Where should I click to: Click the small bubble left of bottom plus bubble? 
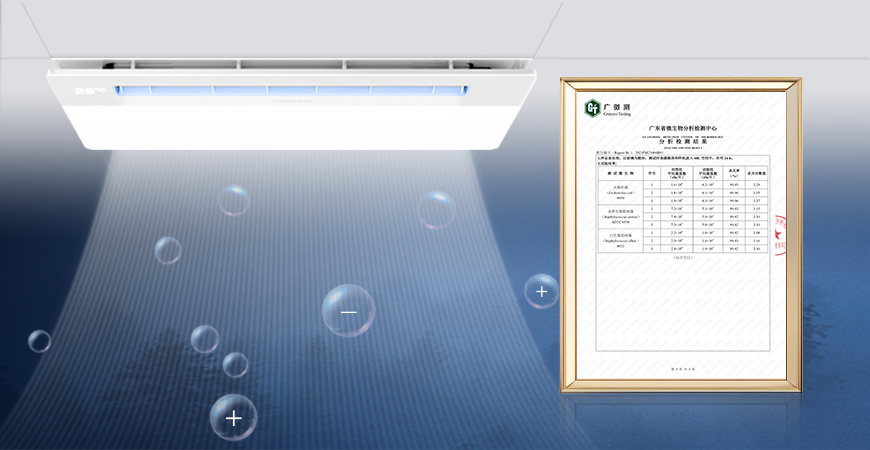pyautogui.click(x=203, y=339)
